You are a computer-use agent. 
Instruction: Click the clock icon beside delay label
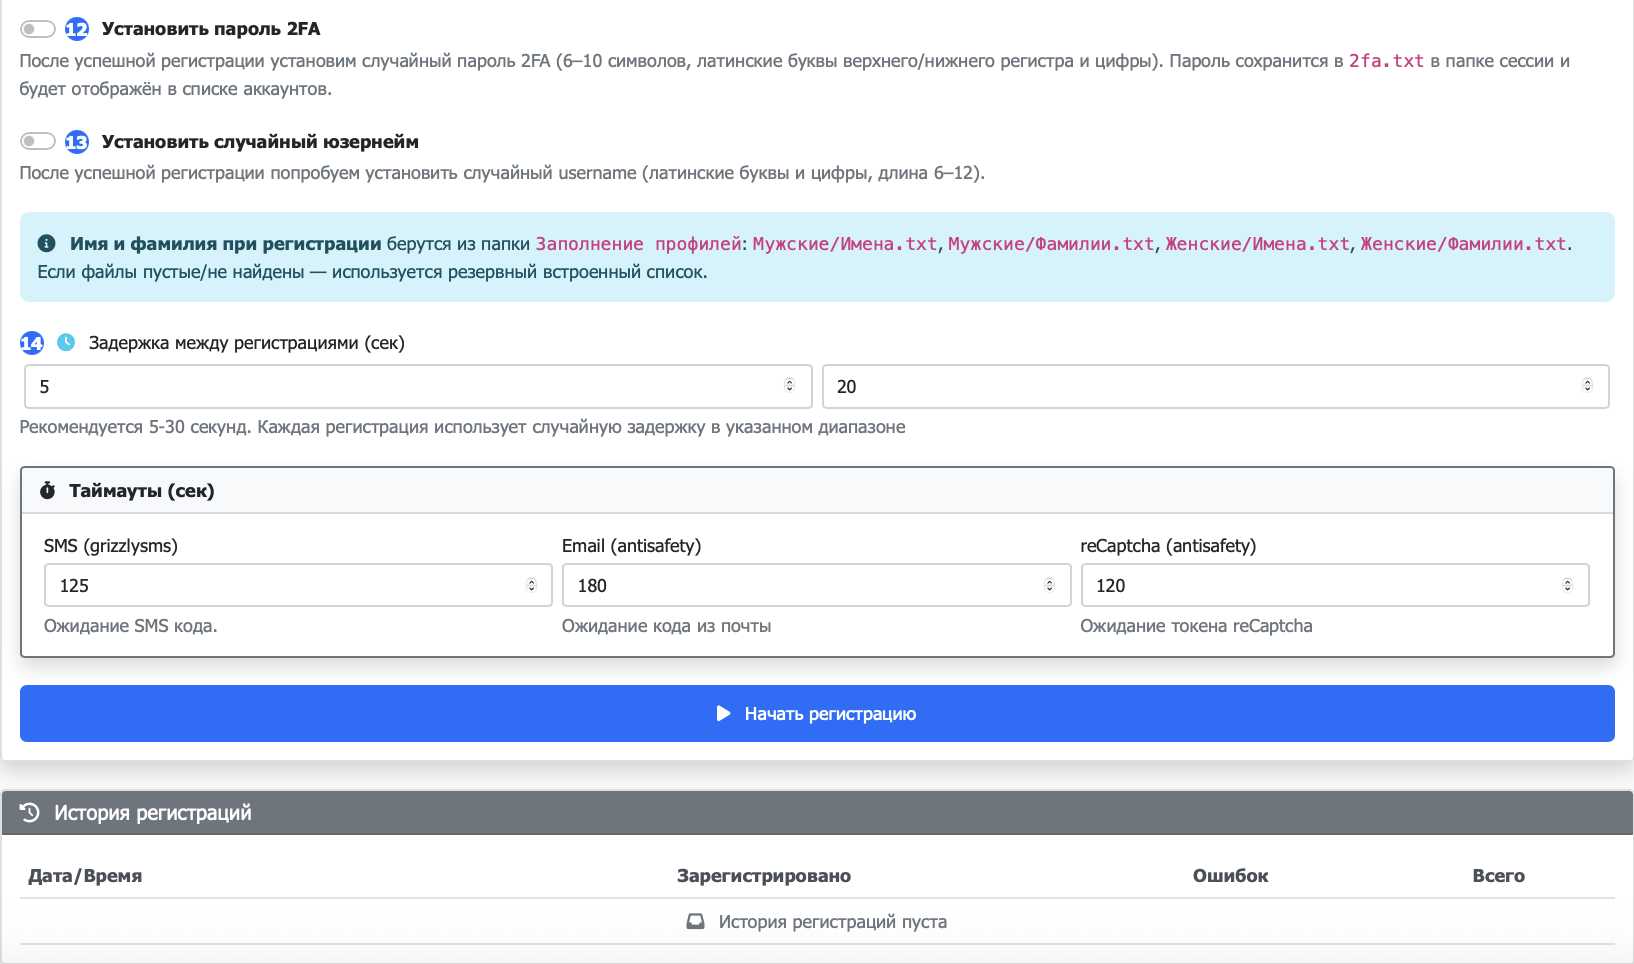coord(66,342)
